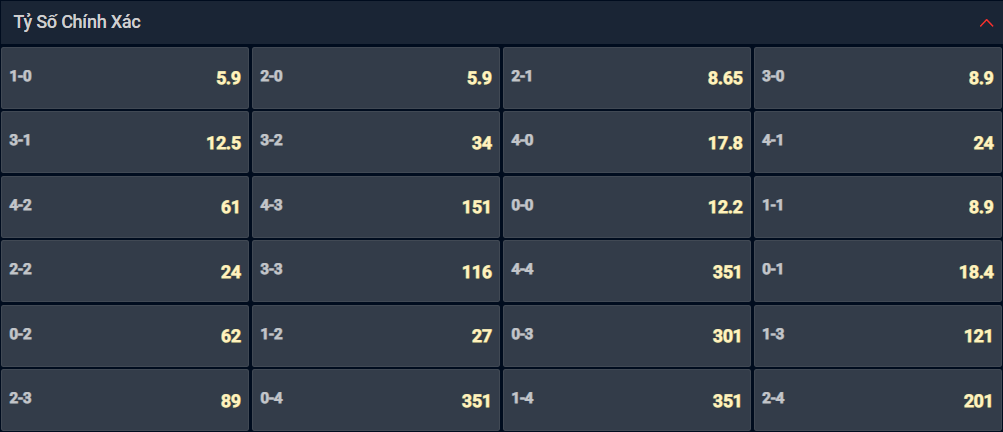Select the 1-0 score at 5.9 odds
This screenshot has width=1003, height=432.
click(125, 77)
